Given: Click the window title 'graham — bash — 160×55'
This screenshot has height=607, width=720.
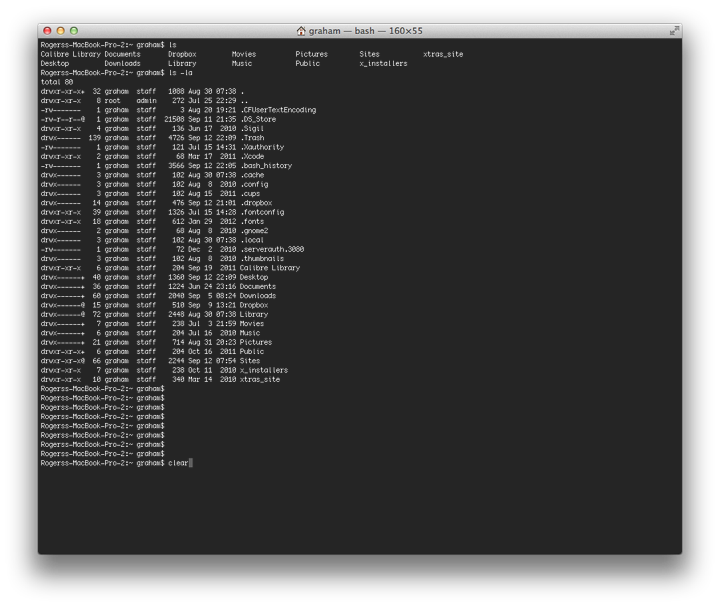Looking at the screenshot, I should pyautogui.click(x=366, y=31).
